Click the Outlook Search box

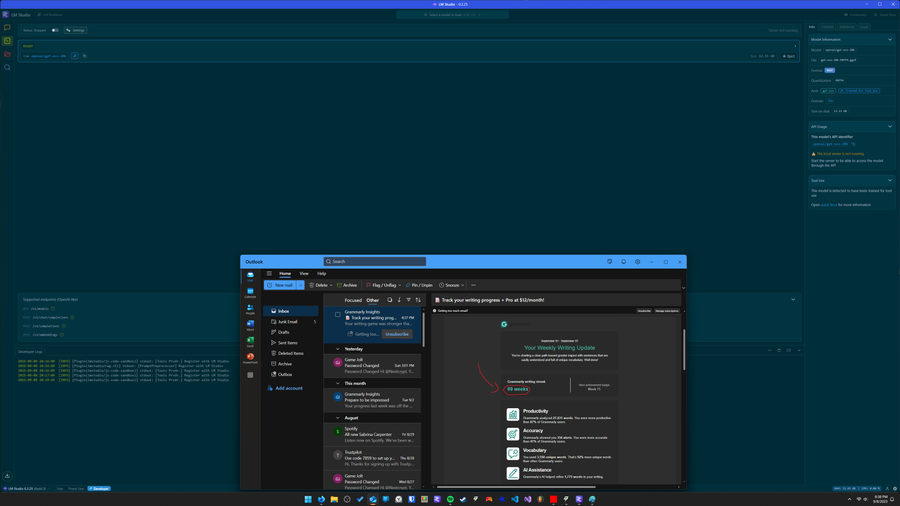375,262
